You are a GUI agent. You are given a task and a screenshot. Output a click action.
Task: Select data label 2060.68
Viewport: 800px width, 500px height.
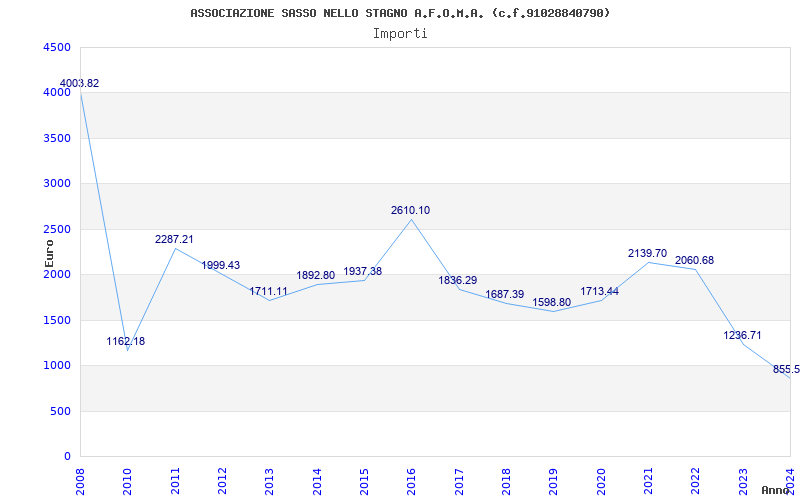694,260
